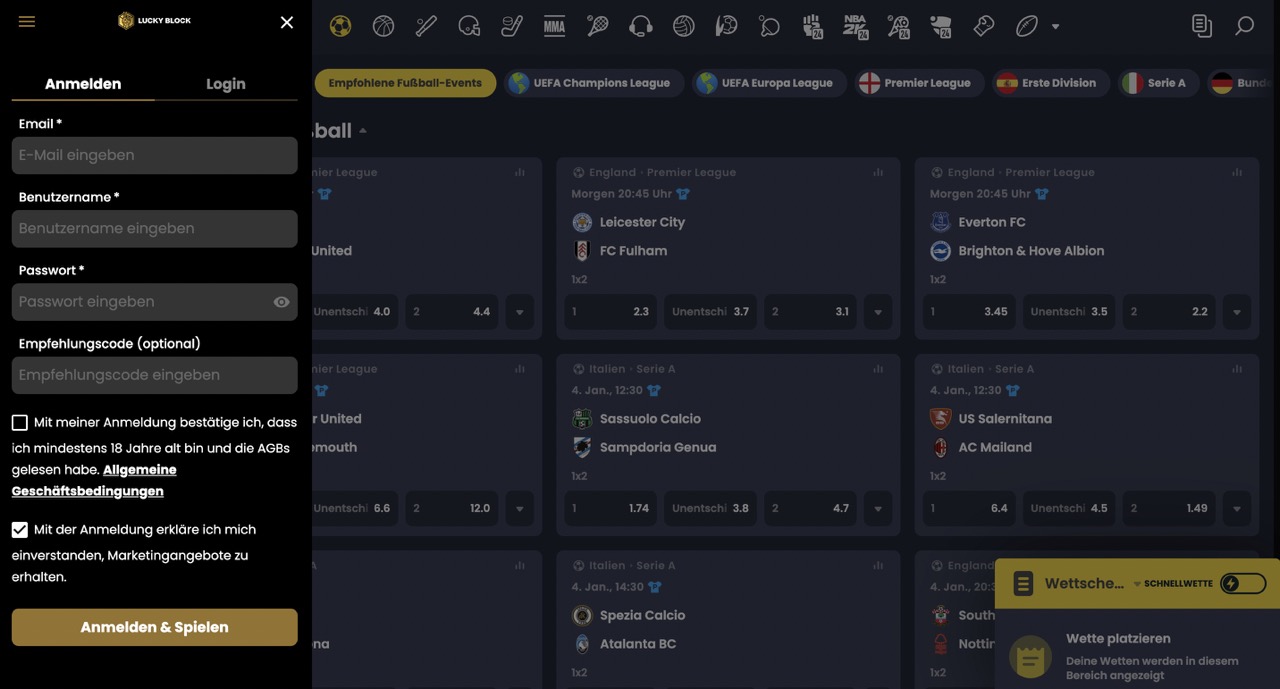
Task: Select the baseball bat sport icon
Action: point(426,26)
